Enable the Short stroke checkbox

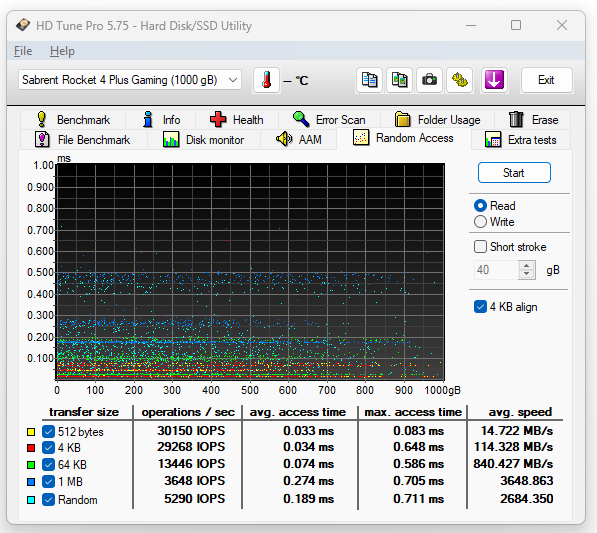point(480,247)
